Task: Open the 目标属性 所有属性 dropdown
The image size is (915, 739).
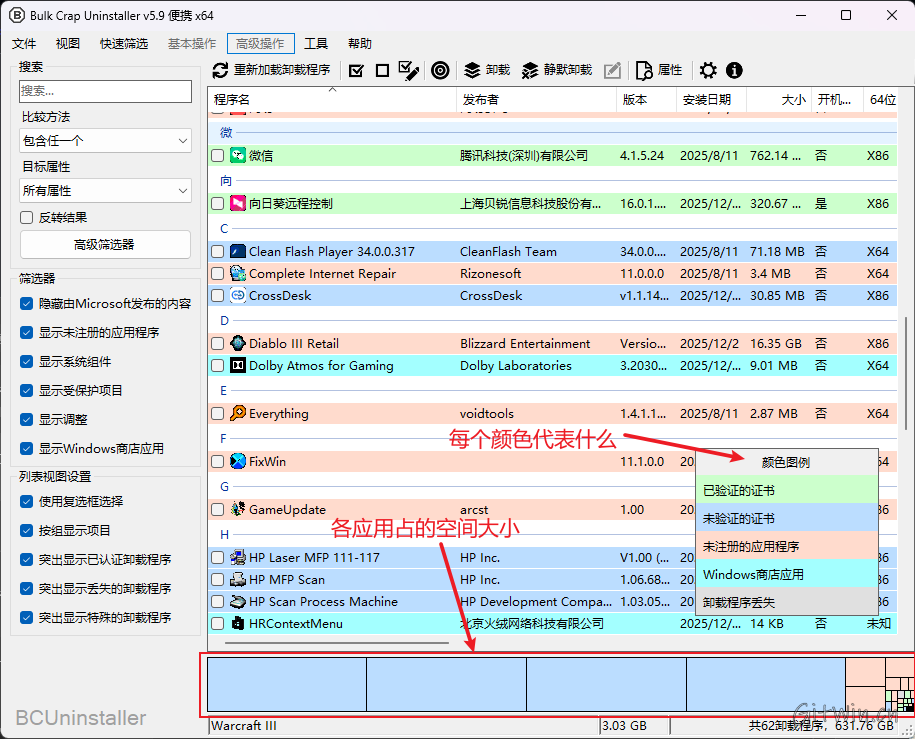Action: 105,191
